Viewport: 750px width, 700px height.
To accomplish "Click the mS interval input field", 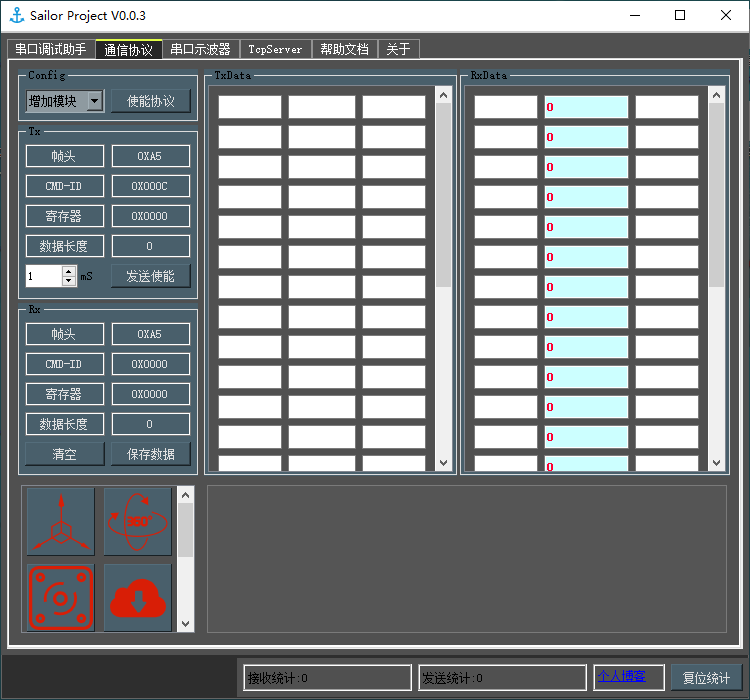I will coord(44,276).
